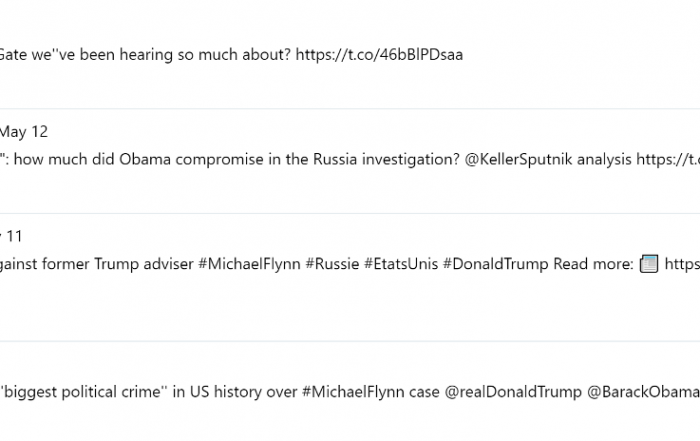Image resolution: width=700 pixels, height=441 pixels.
Task: Click the @KellerSputnik mention
Action: (518, 159)
